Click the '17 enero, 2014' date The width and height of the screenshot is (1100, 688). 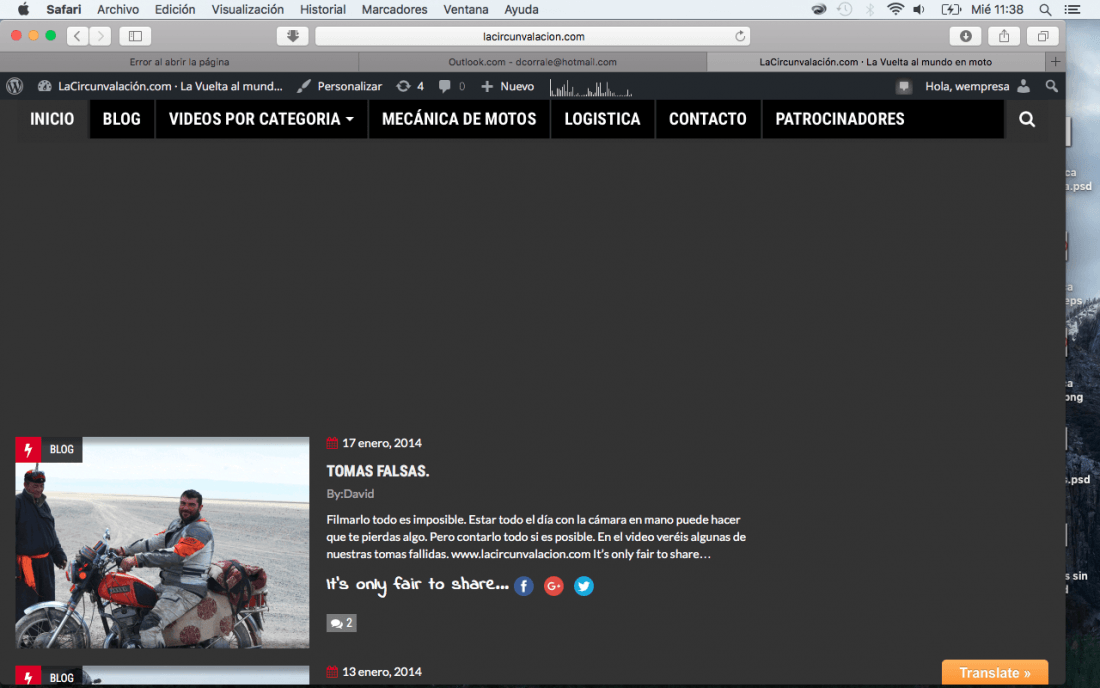382,443
